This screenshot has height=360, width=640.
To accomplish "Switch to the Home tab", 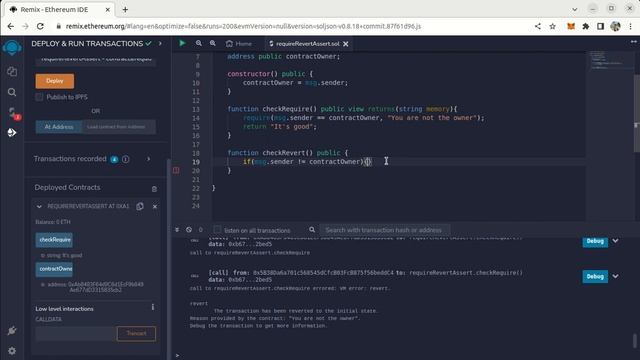I will tap(239, 44).
